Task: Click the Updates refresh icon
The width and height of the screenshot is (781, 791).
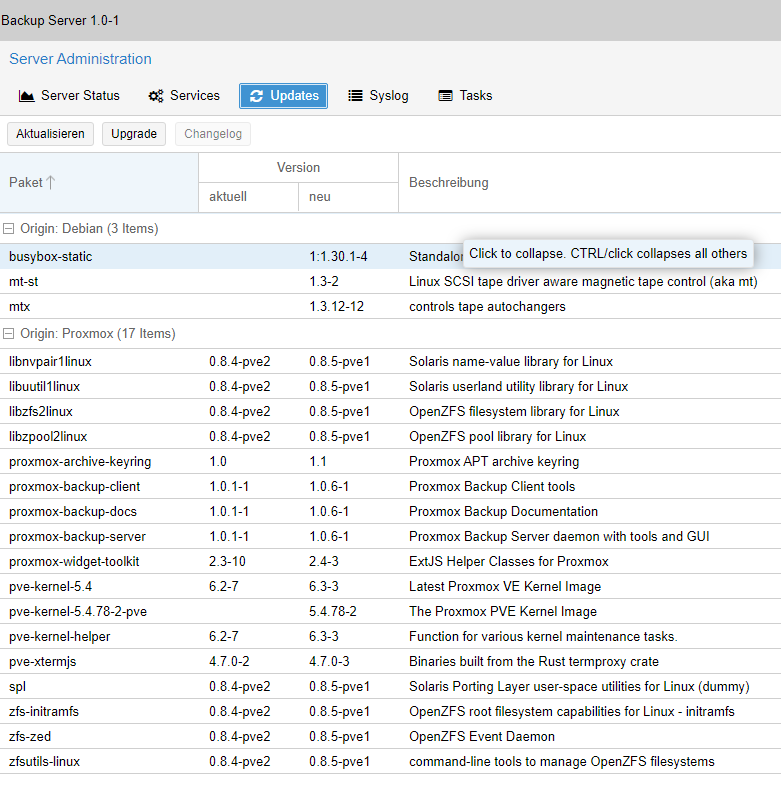Action: [256, 96]
